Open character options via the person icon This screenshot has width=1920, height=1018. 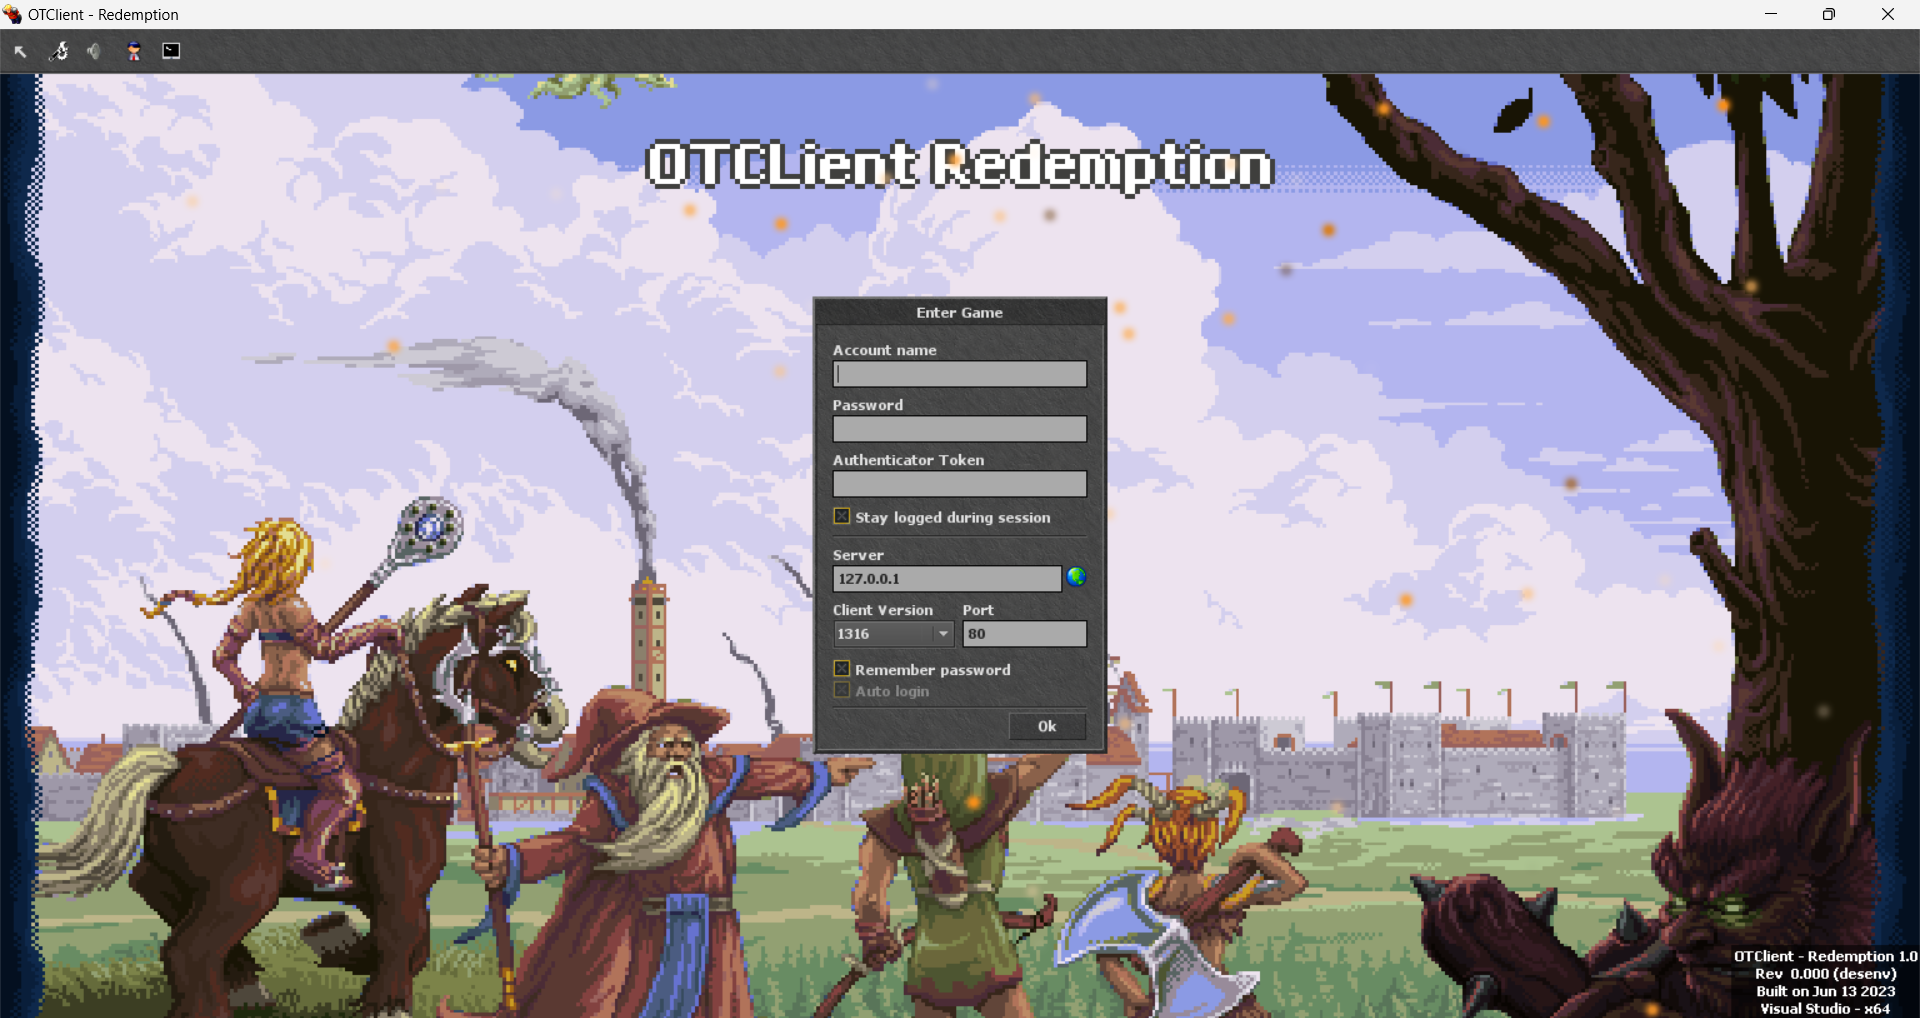coord(133,50)
